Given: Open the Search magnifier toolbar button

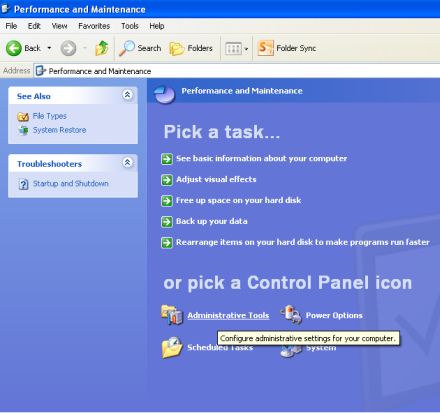Looking at the screenshot, I should [140, 48].
